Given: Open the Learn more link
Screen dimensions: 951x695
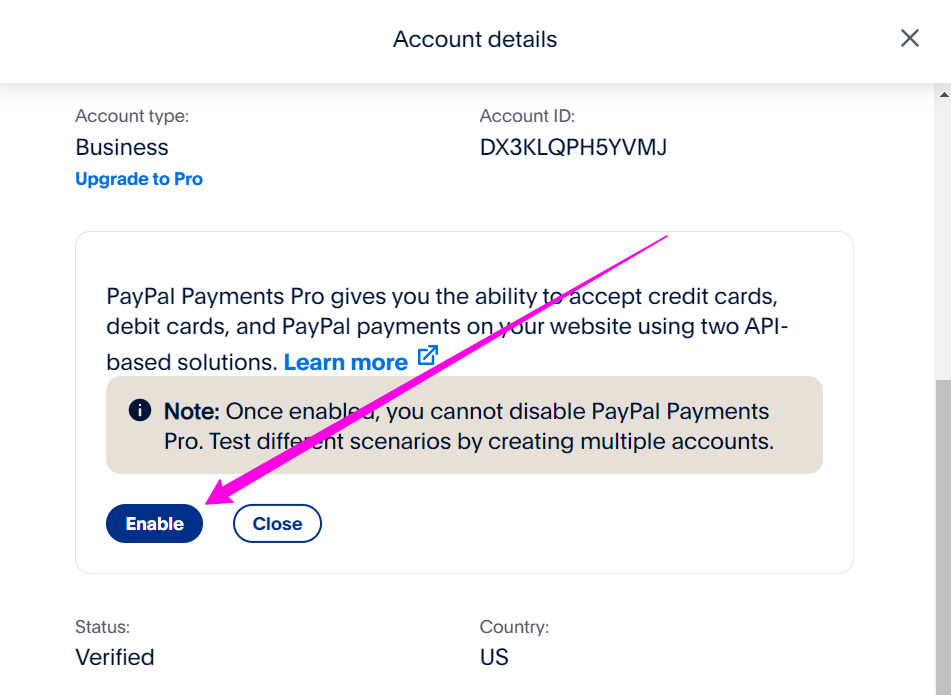Looking at the screenshot, I should (345, 361).
